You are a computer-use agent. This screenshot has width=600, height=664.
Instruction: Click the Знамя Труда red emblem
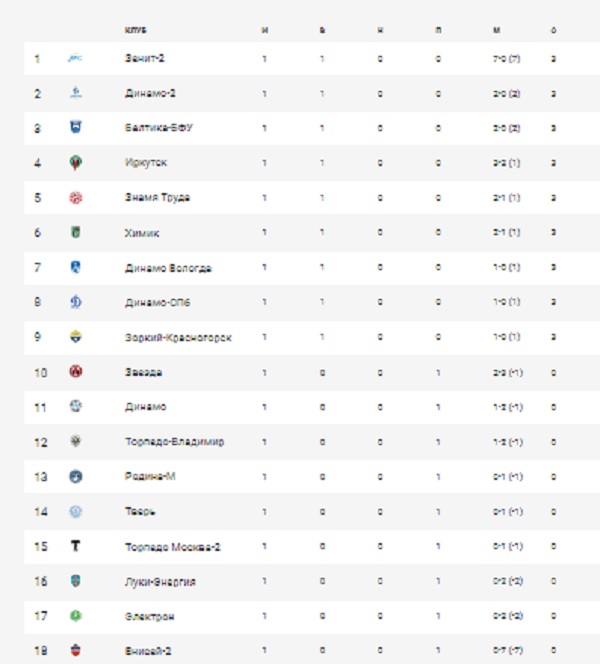[76, 198]
